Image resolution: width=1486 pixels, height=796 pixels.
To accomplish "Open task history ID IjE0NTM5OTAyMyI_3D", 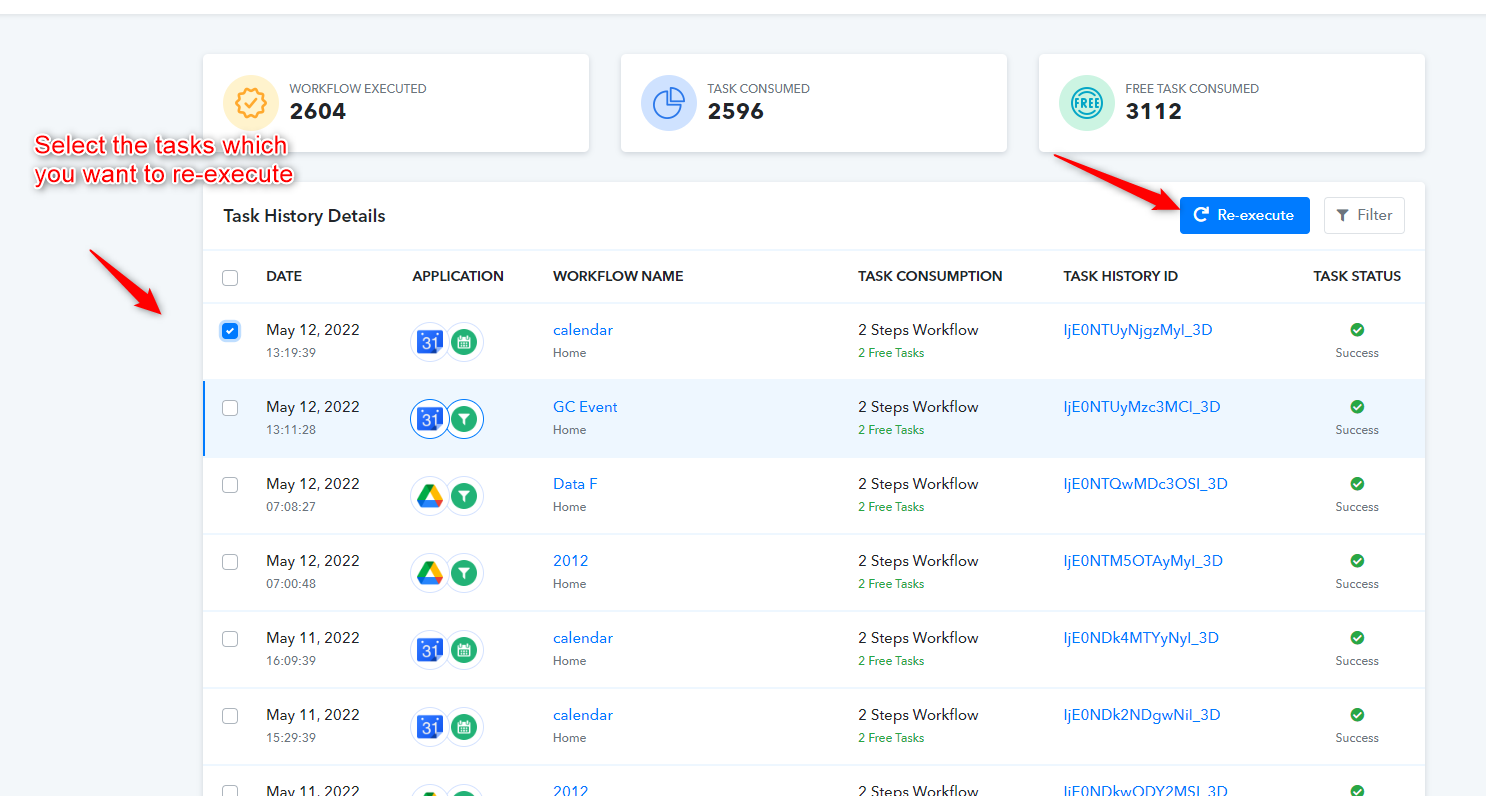I will pyautogui.click(x=1143, y=561).
